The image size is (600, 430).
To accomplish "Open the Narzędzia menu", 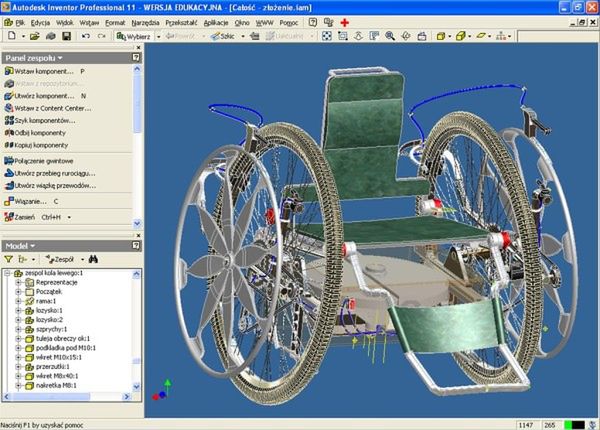I will (x=145, y=23).
